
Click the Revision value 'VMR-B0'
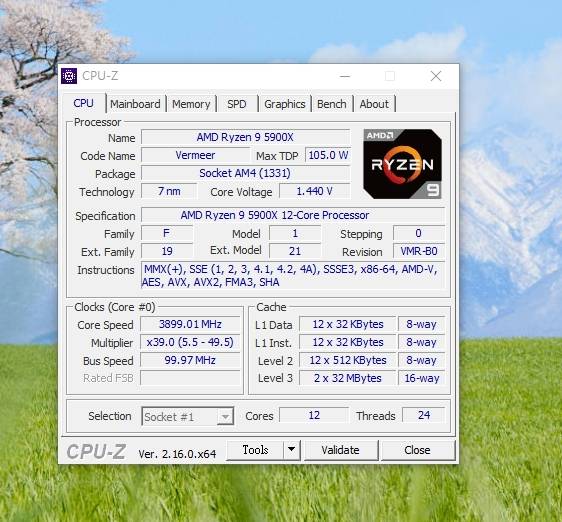pos(419,251)
